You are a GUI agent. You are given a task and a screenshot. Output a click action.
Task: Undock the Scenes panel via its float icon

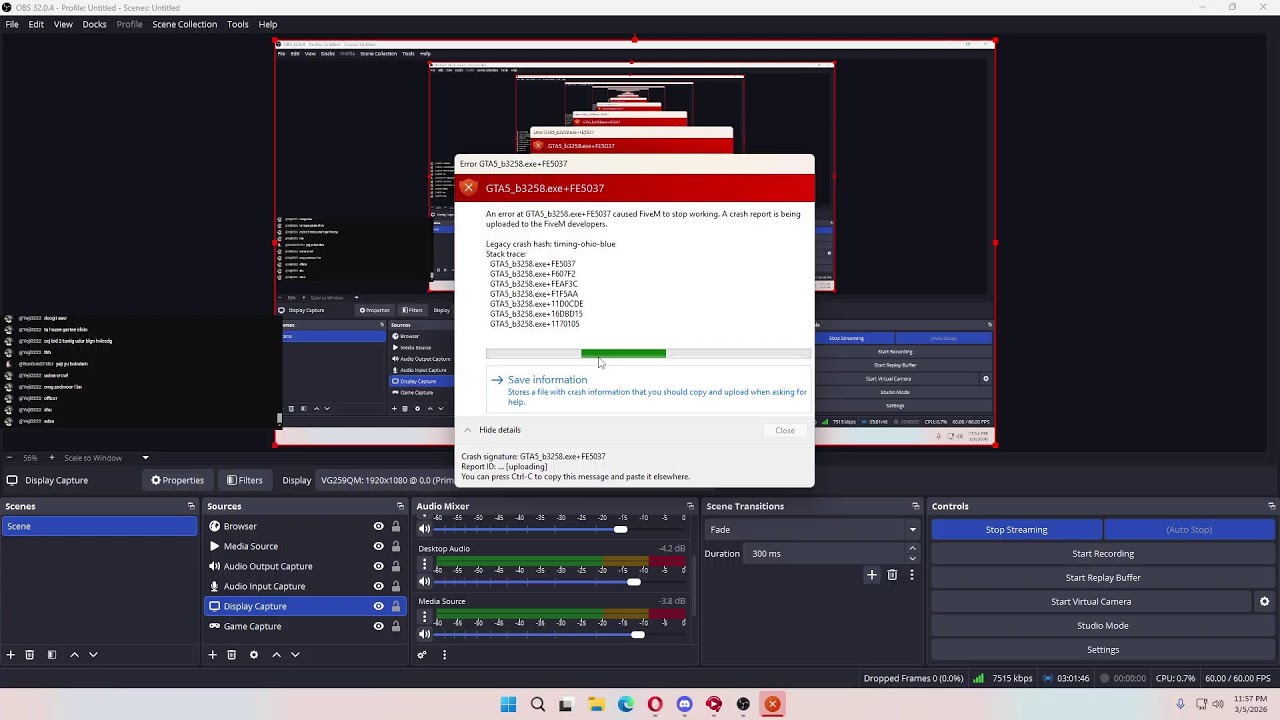[x=191, y=506]
